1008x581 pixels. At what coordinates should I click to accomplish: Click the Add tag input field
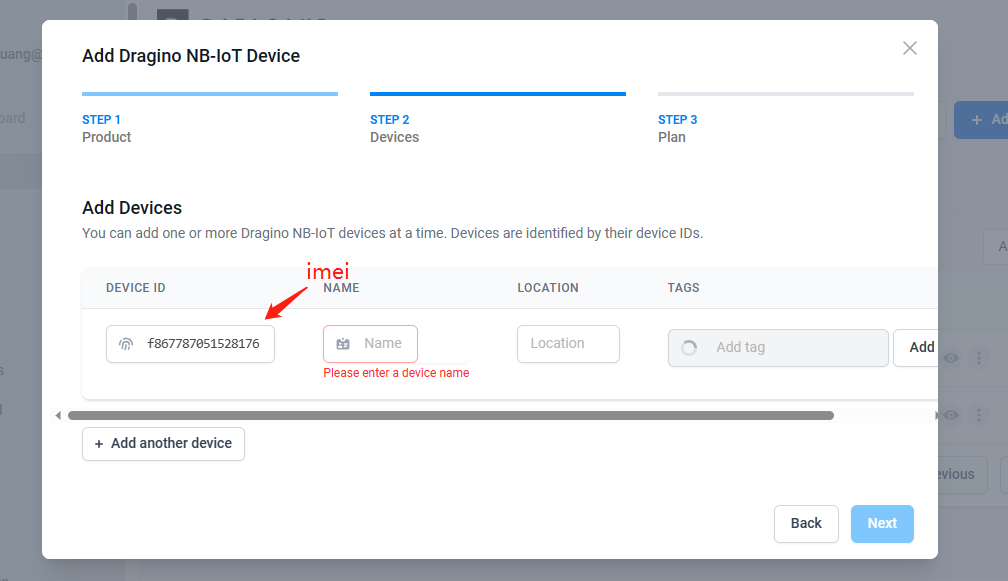778,348
